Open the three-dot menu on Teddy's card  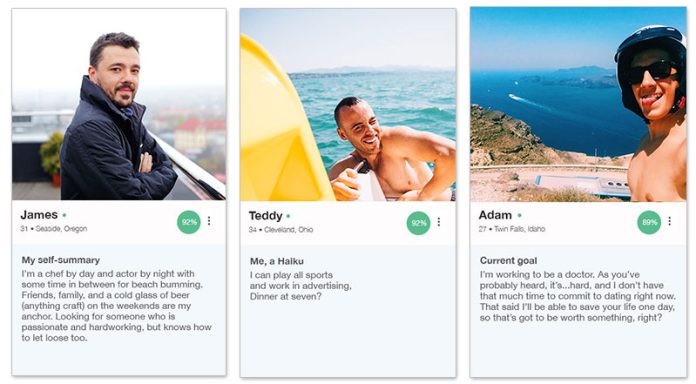[x=439, y=222]
